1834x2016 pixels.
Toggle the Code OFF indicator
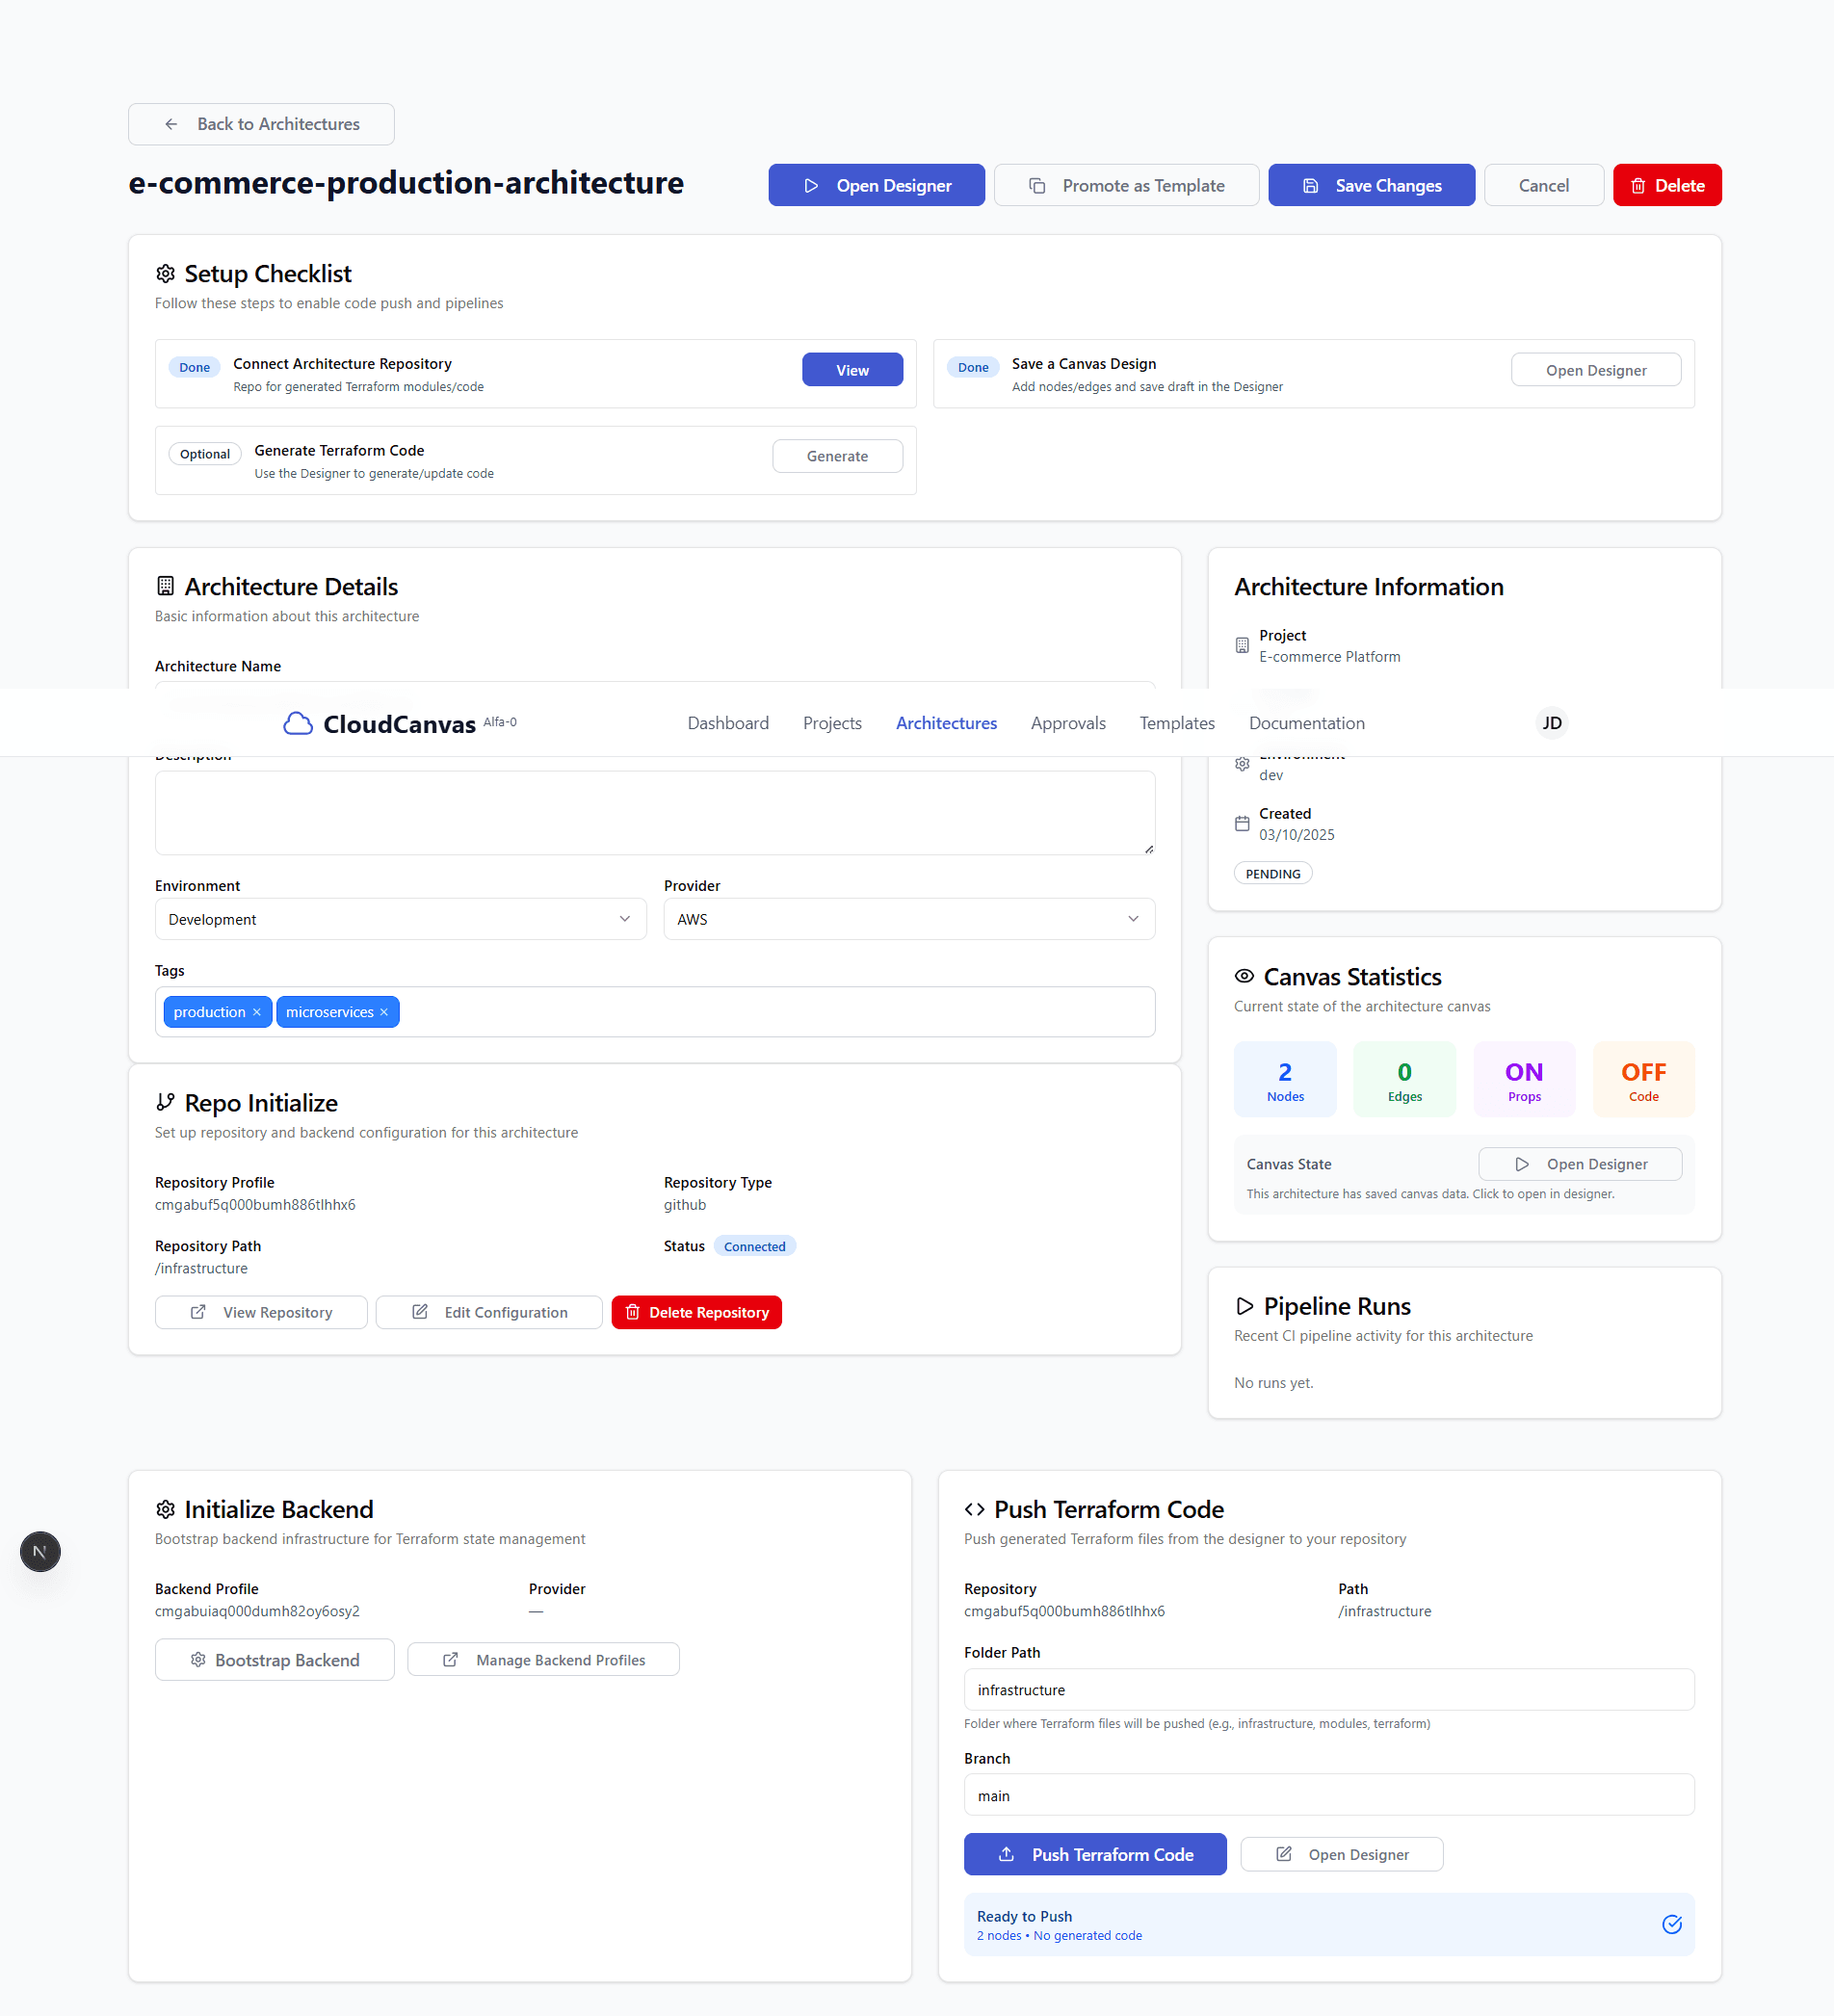1643,1079
